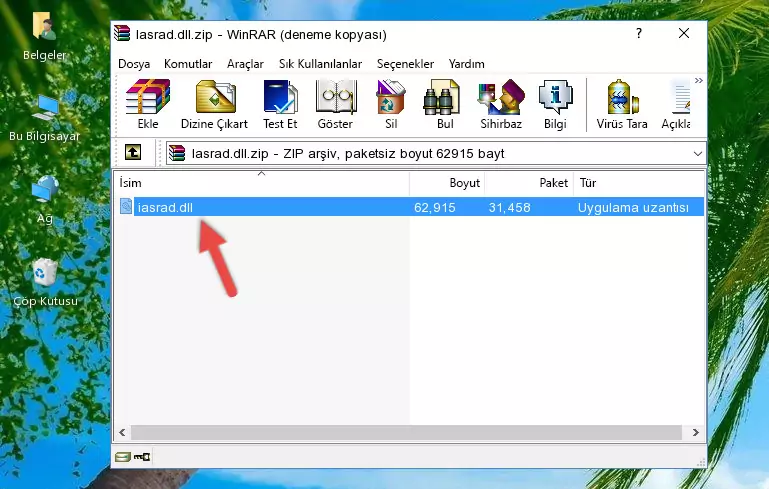Open the Seçenekler menu

click(405, 64)
